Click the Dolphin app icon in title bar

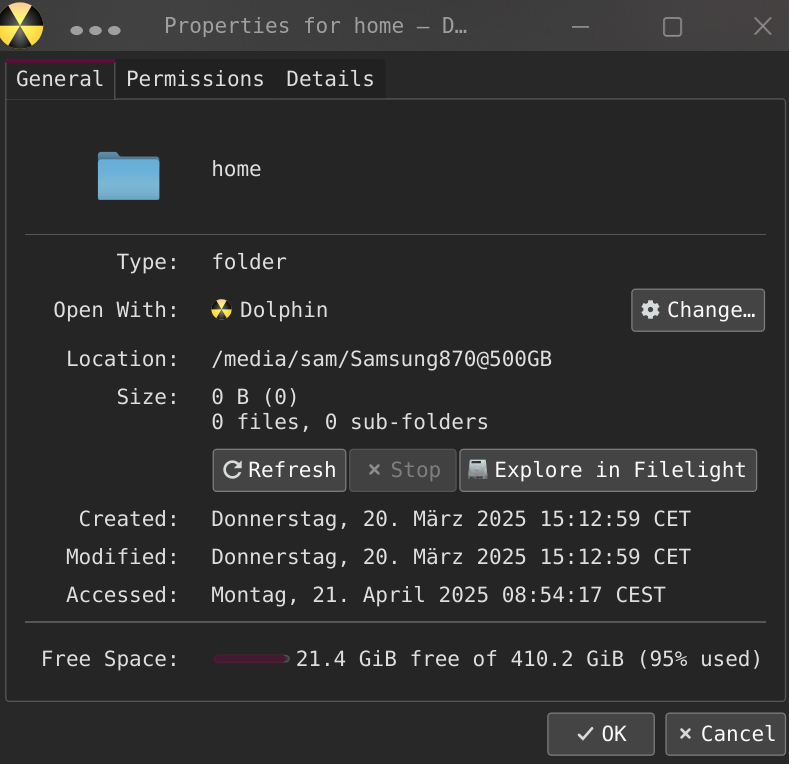click(x=20, y=25)
